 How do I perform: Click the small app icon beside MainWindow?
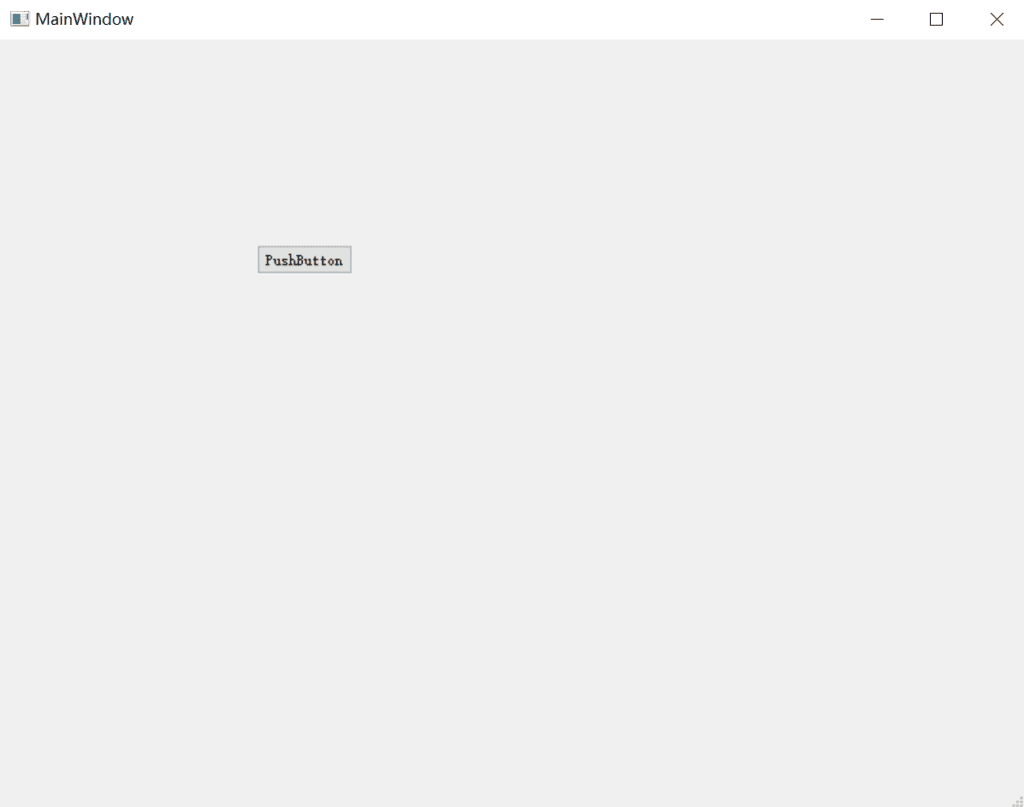(x=19, y=19)
